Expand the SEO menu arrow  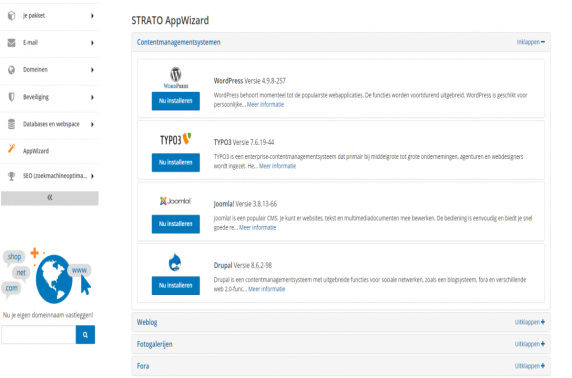pos(92,176)
